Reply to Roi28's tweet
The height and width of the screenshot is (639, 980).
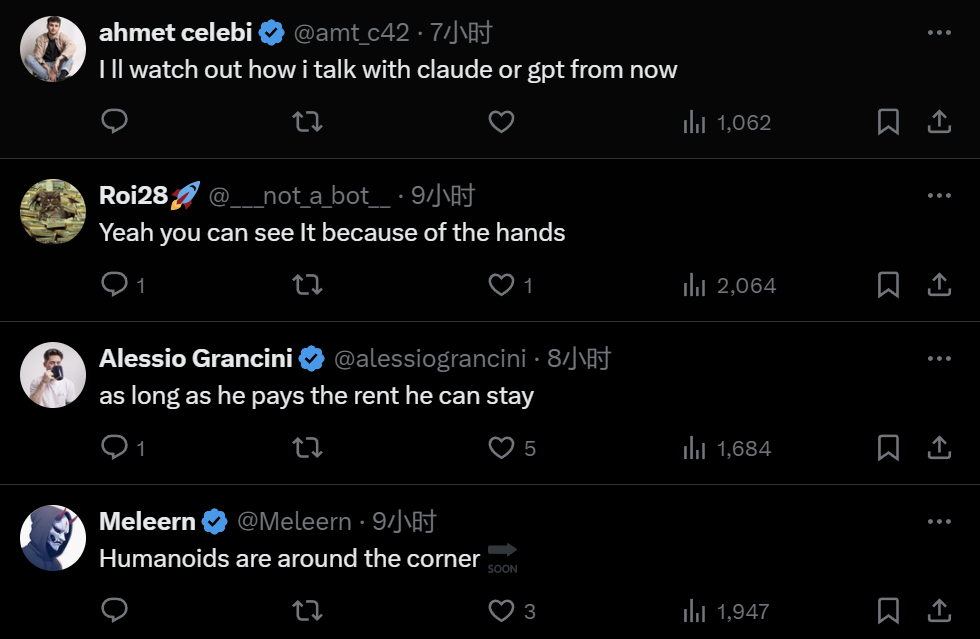(x=115, y=285)
